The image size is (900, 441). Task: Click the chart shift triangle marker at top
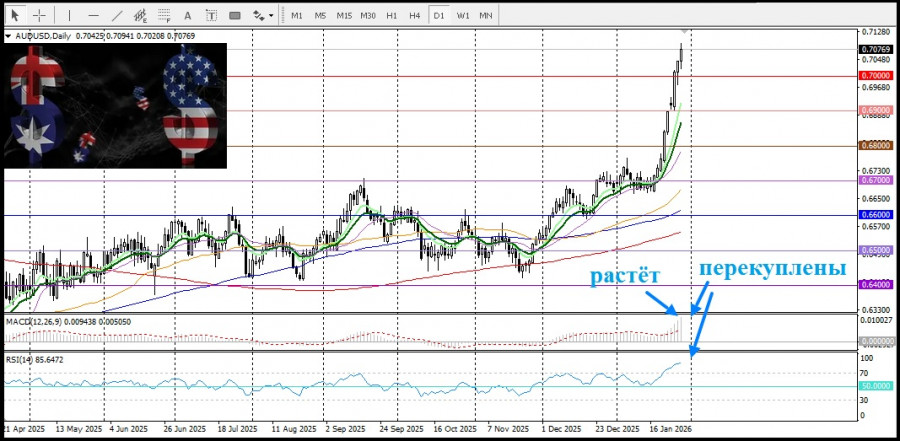click(x=684, y=30)
